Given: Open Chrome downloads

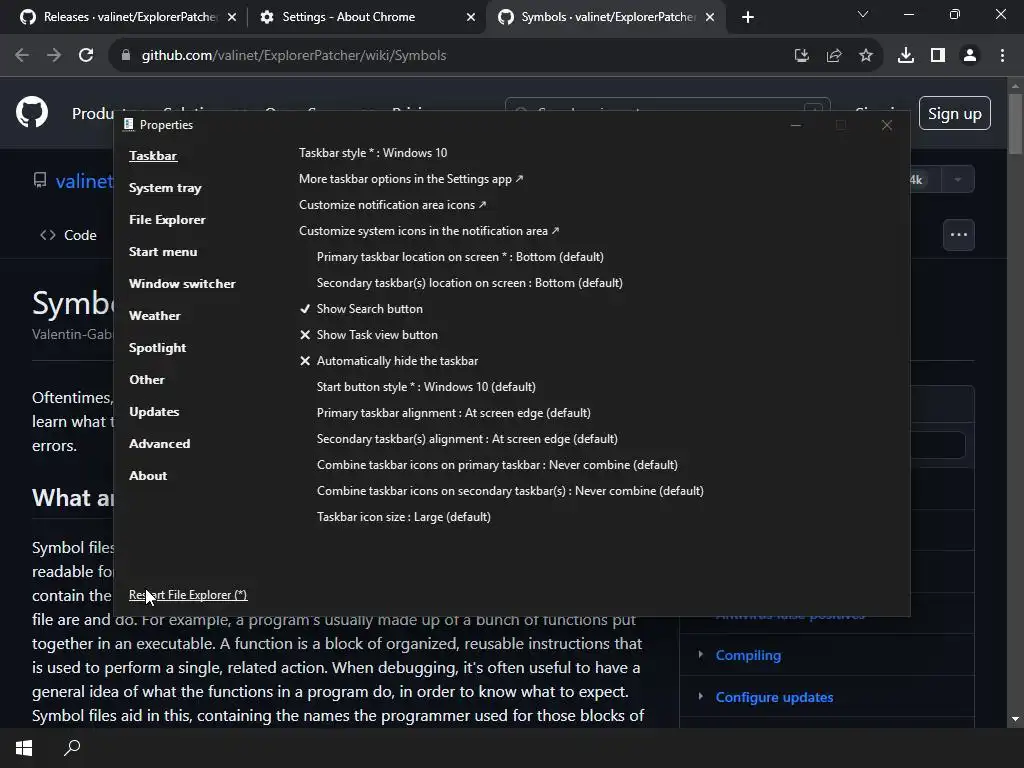Looking at the screenshot, I should click(906, 56).
